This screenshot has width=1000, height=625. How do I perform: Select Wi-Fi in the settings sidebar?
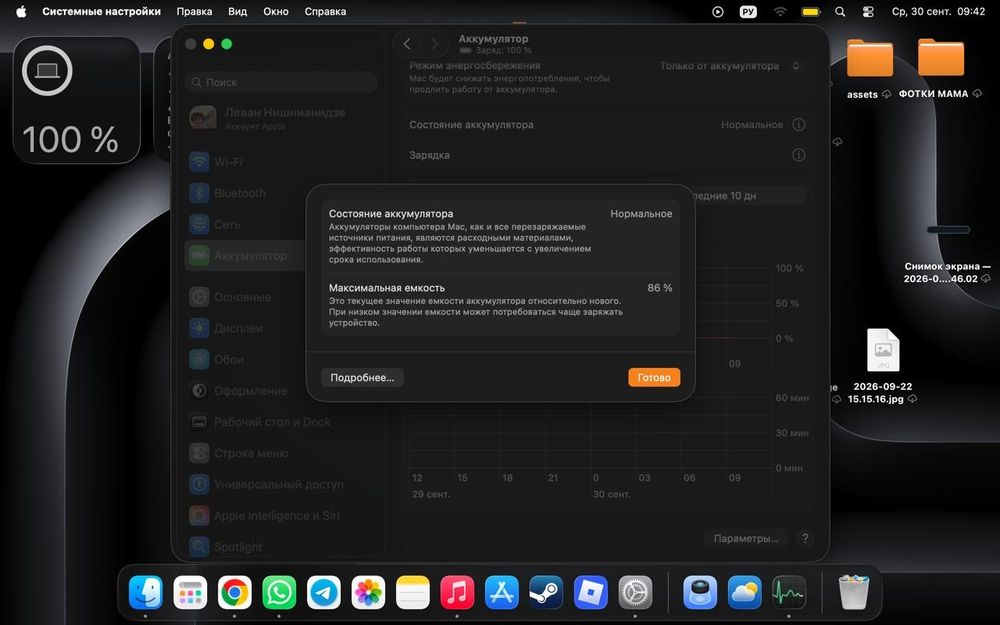pos(281,162)
